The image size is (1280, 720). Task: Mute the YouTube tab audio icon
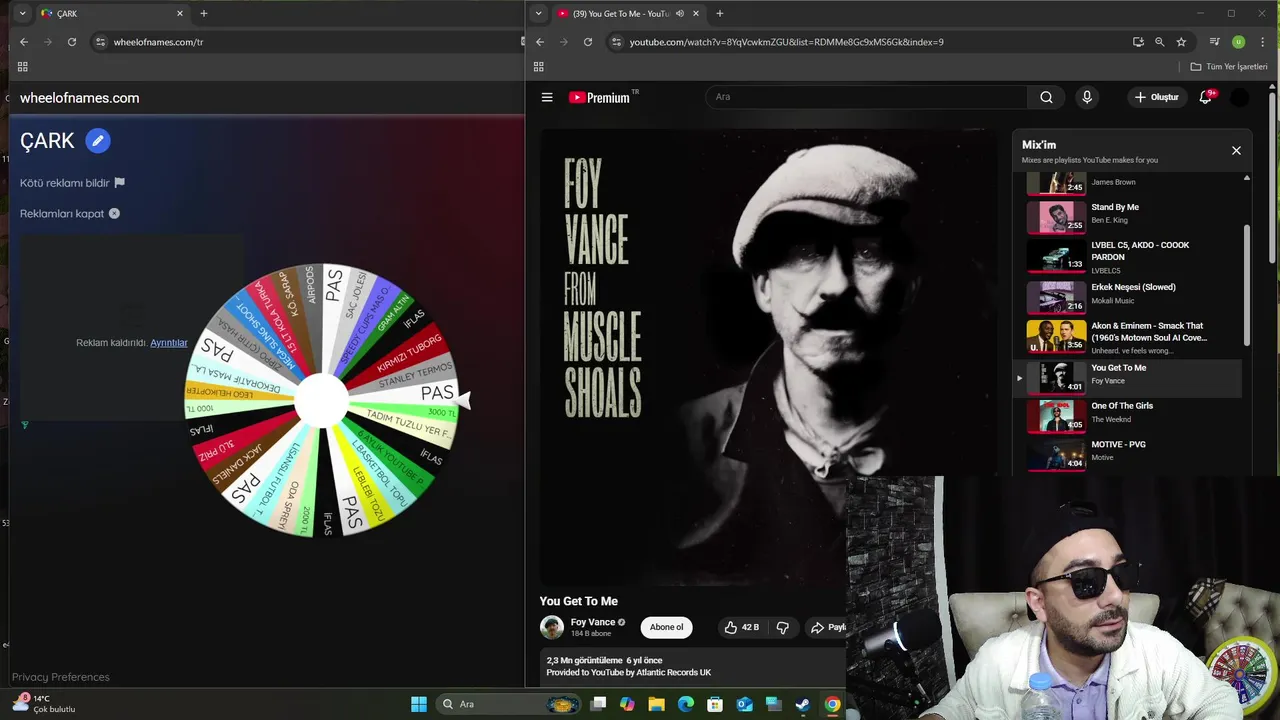coord(680,13)
